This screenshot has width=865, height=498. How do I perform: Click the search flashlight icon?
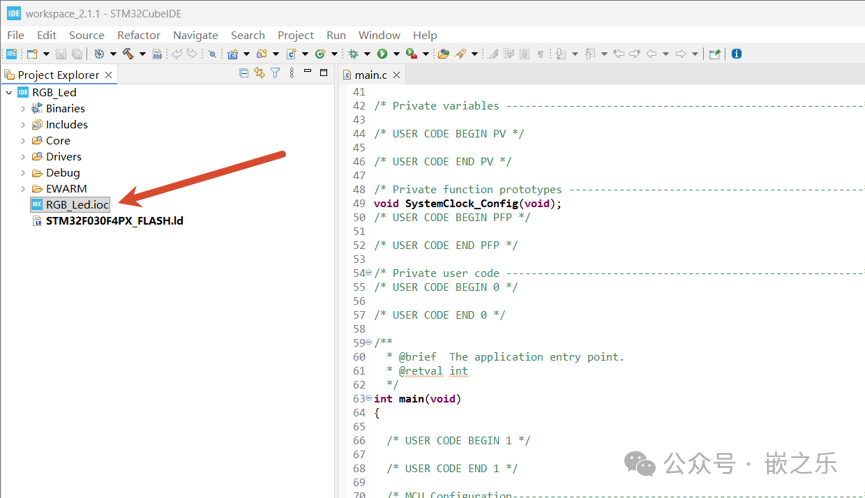460,53
